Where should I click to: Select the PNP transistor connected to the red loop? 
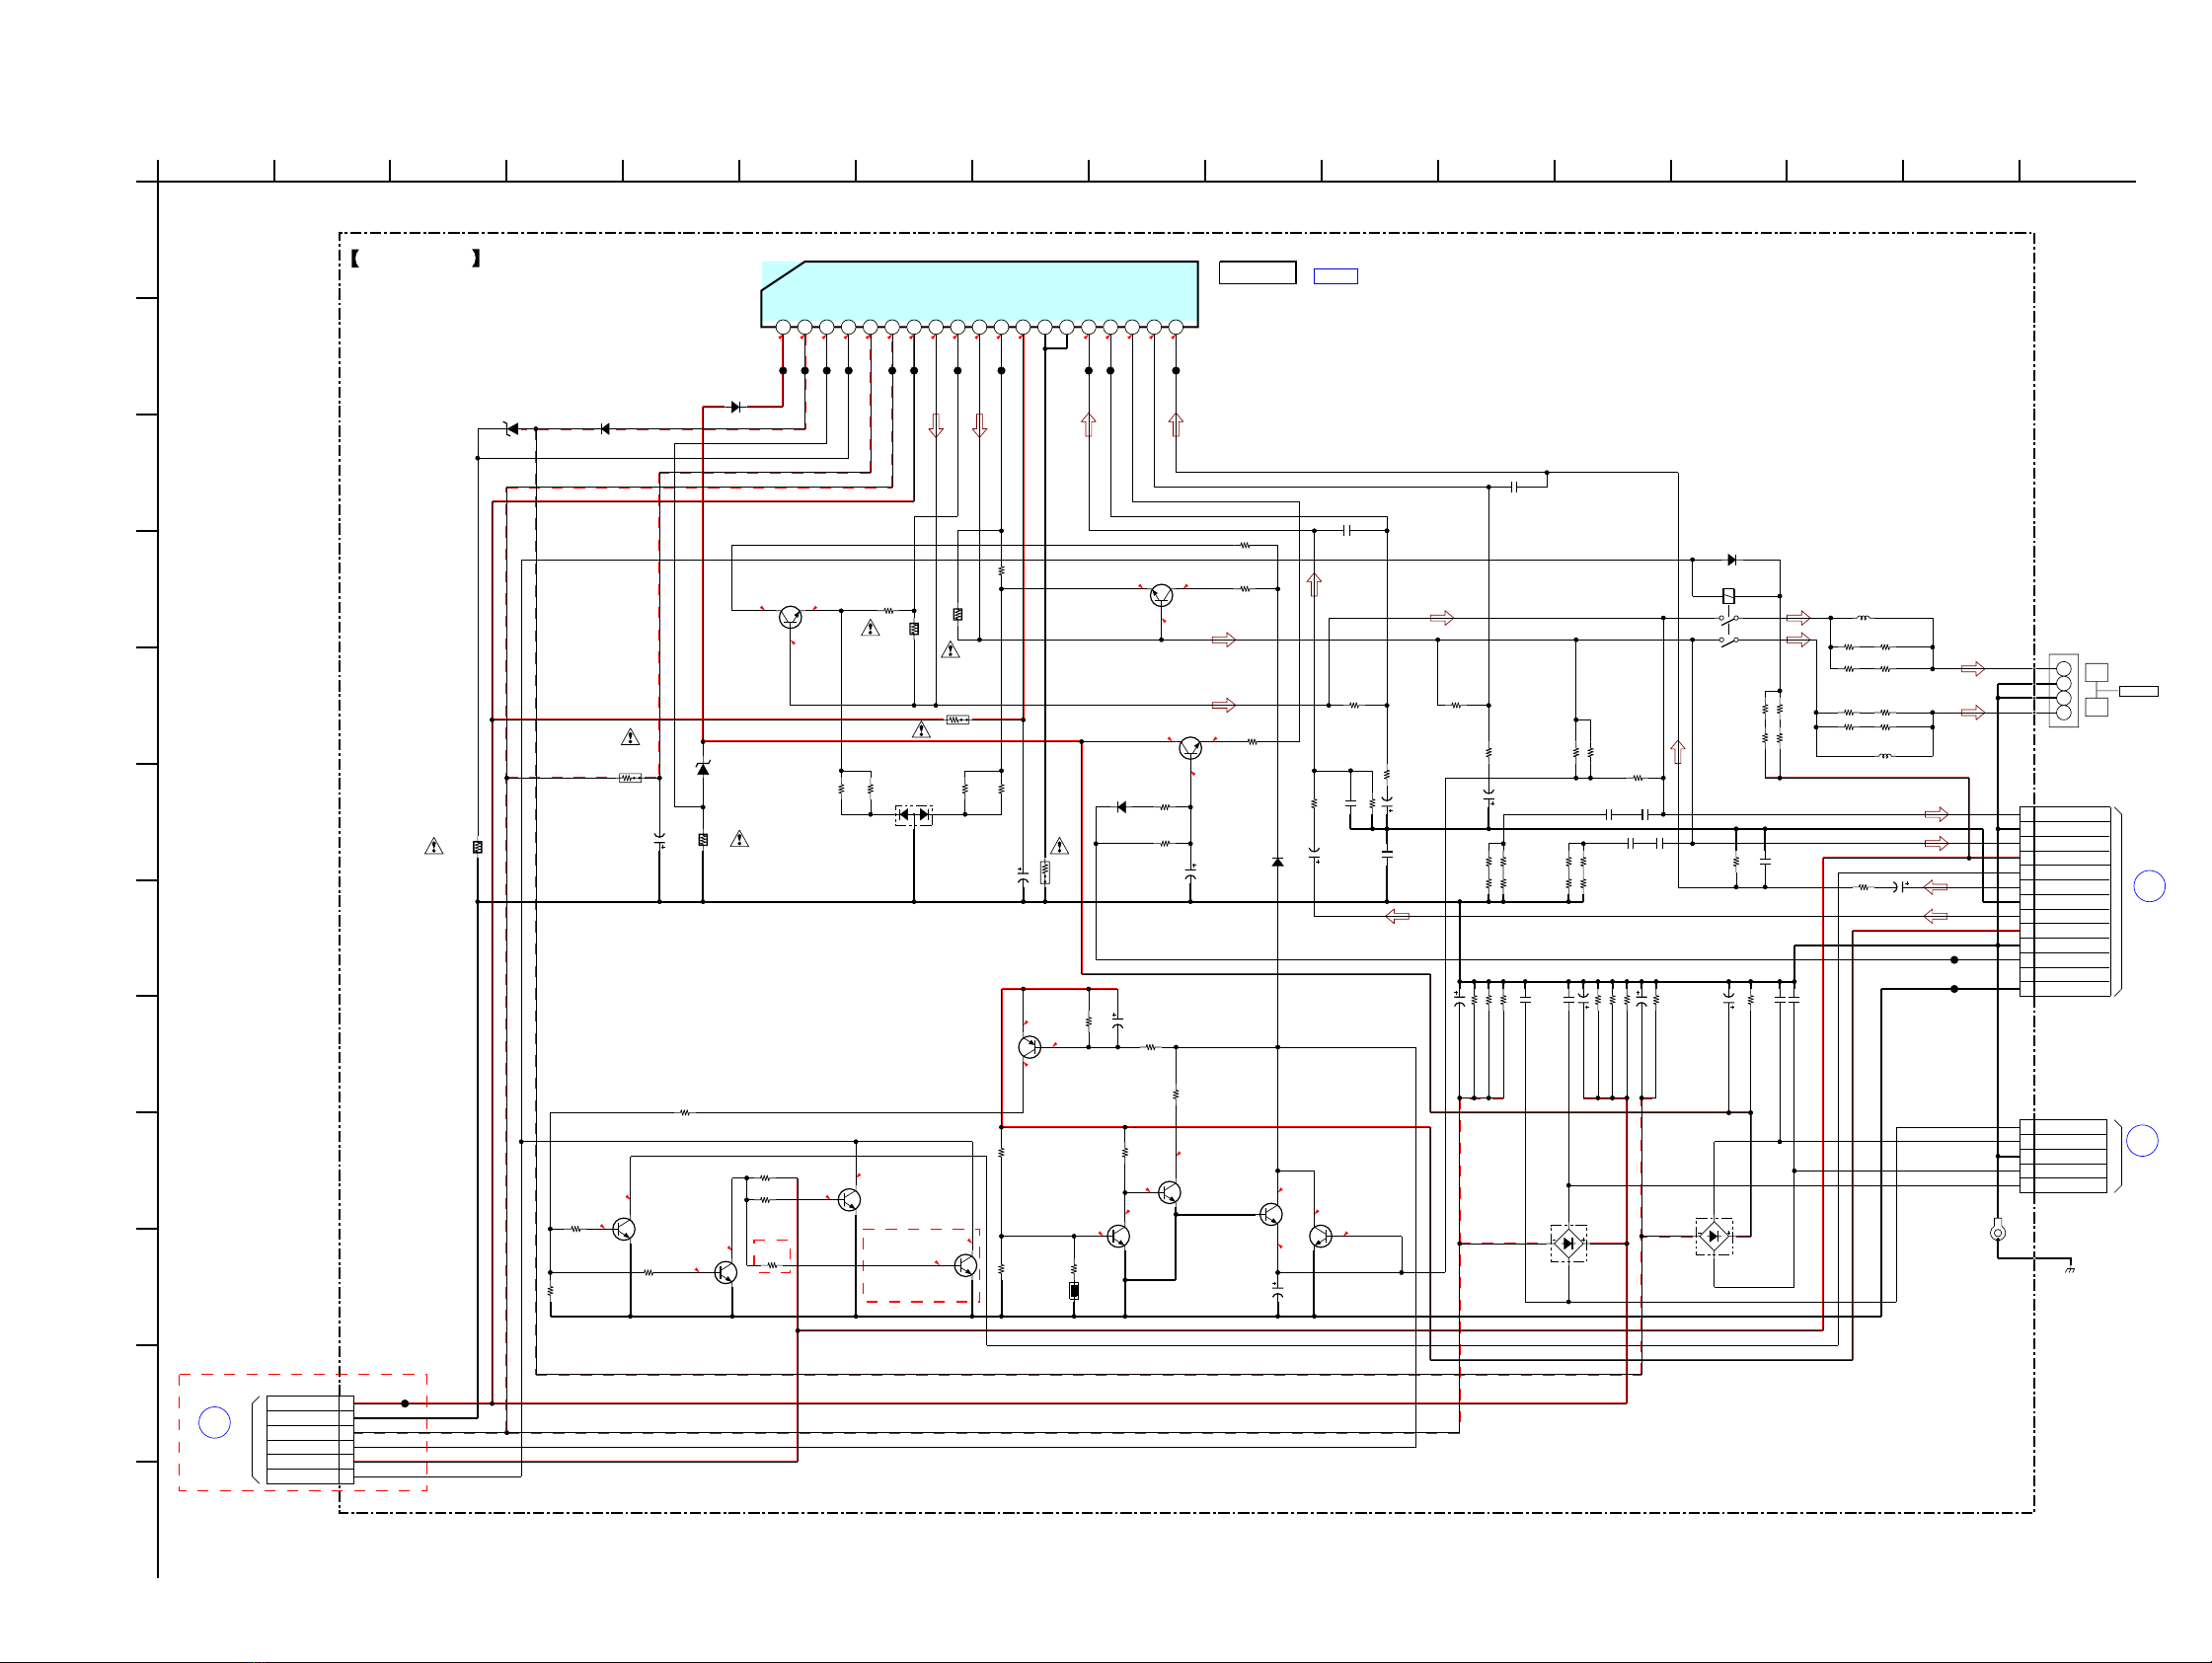click(x=1029, y=1047)
